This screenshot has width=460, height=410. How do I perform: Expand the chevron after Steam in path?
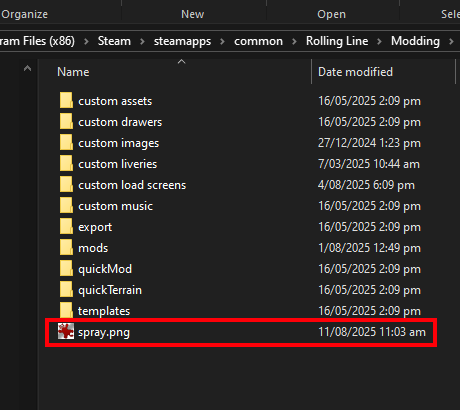tap(142, 42)
